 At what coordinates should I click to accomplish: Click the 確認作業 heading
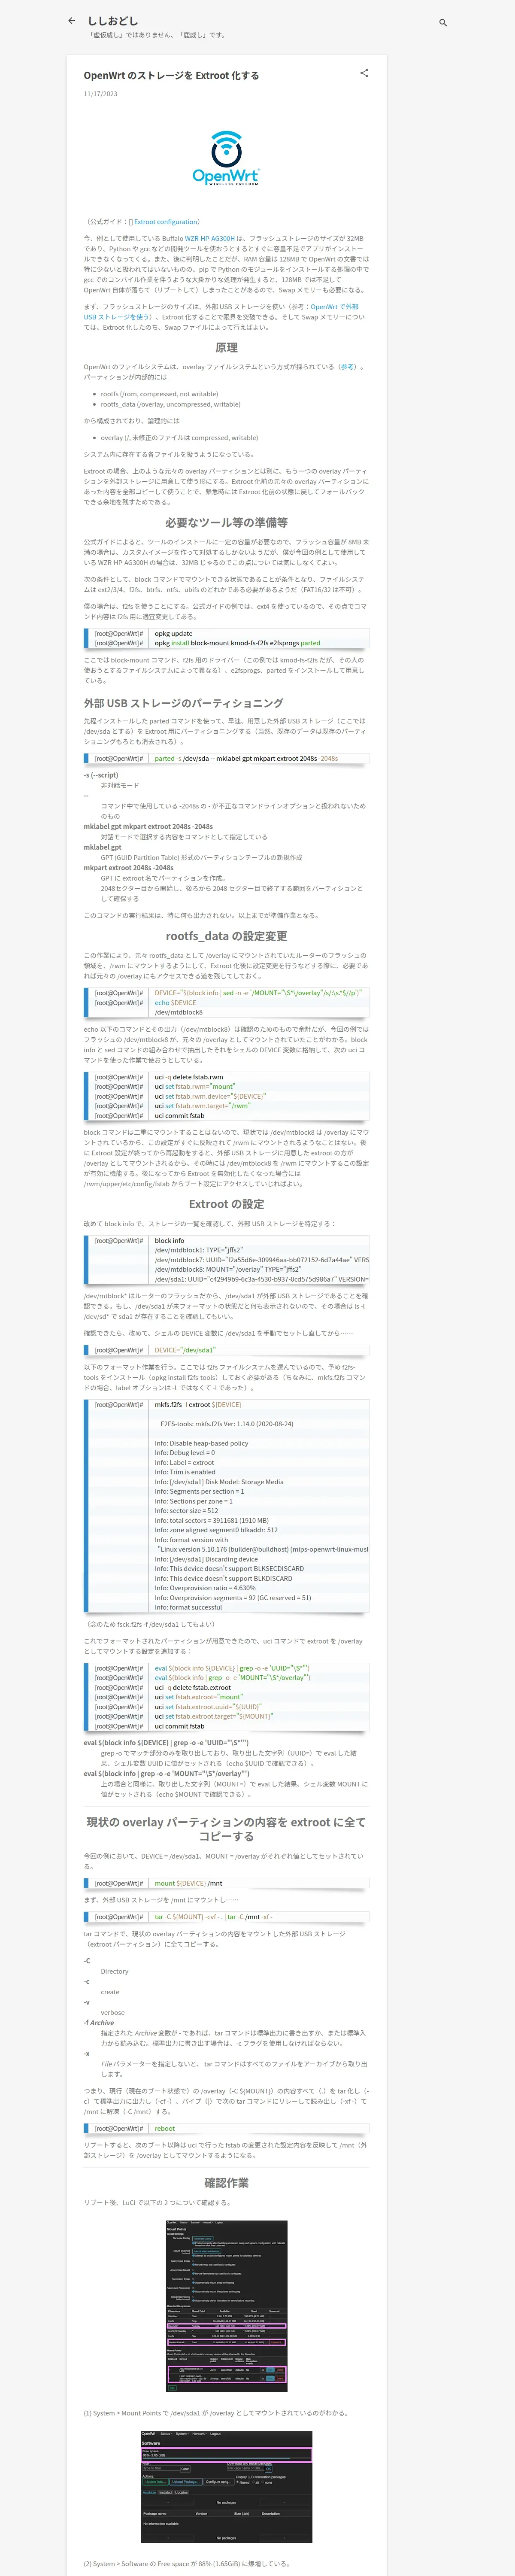pyautogui.click(x=227, y=2183)
